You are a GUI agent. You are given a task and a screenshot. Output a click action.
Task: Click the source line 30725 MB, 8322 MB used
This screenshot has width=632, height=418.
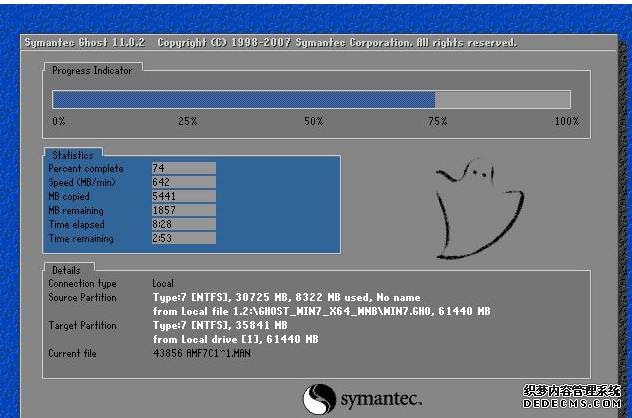click(287, 297)
